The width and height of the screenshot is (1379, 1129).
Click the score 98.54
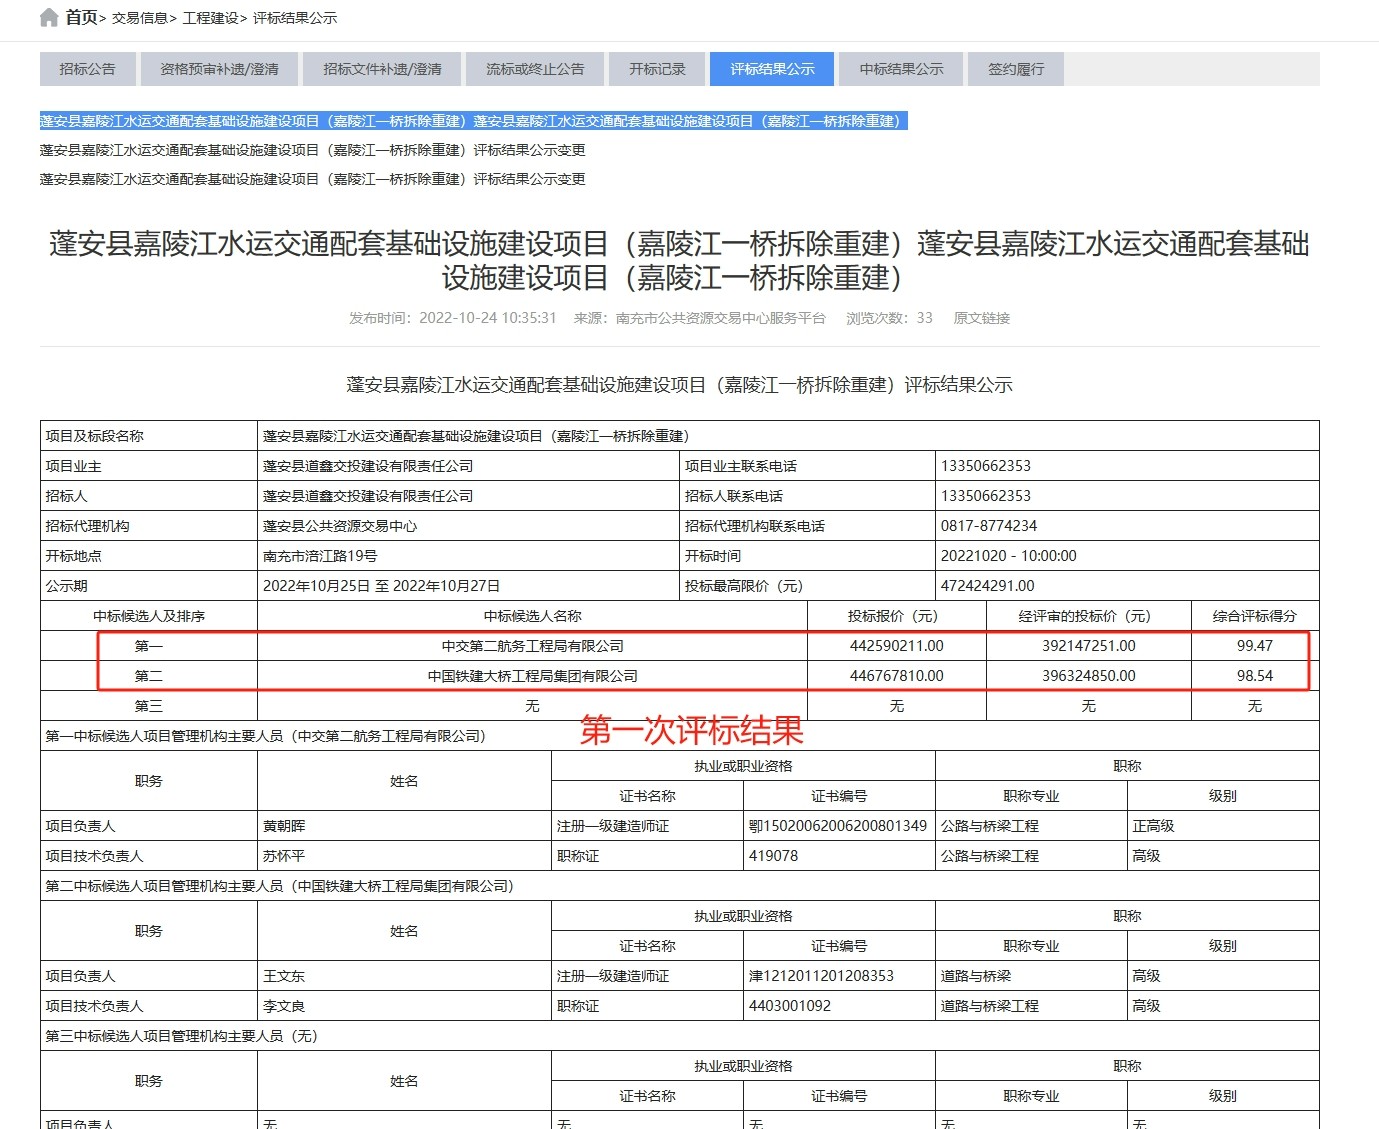(1255, 676)
